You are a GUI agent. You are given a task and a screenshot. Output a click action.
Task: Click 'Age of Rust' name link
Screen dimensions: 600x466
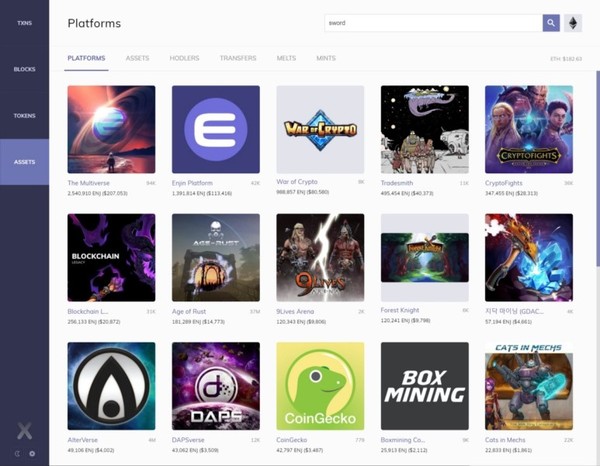point(189,311)
